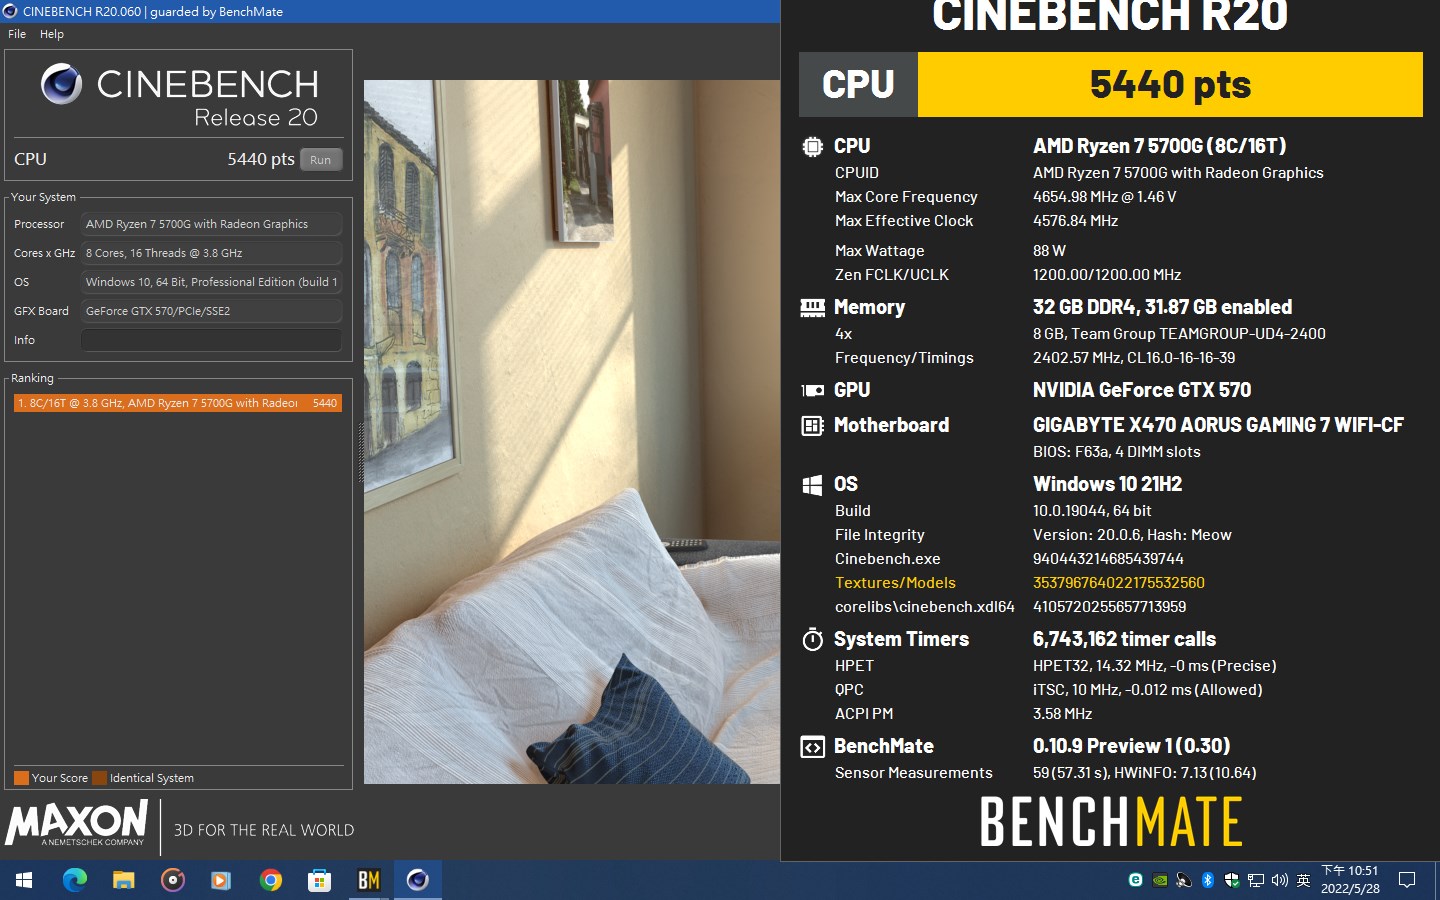Click the Cinebench.exe hash value

pyautogui.click(x=1108, y=559)
